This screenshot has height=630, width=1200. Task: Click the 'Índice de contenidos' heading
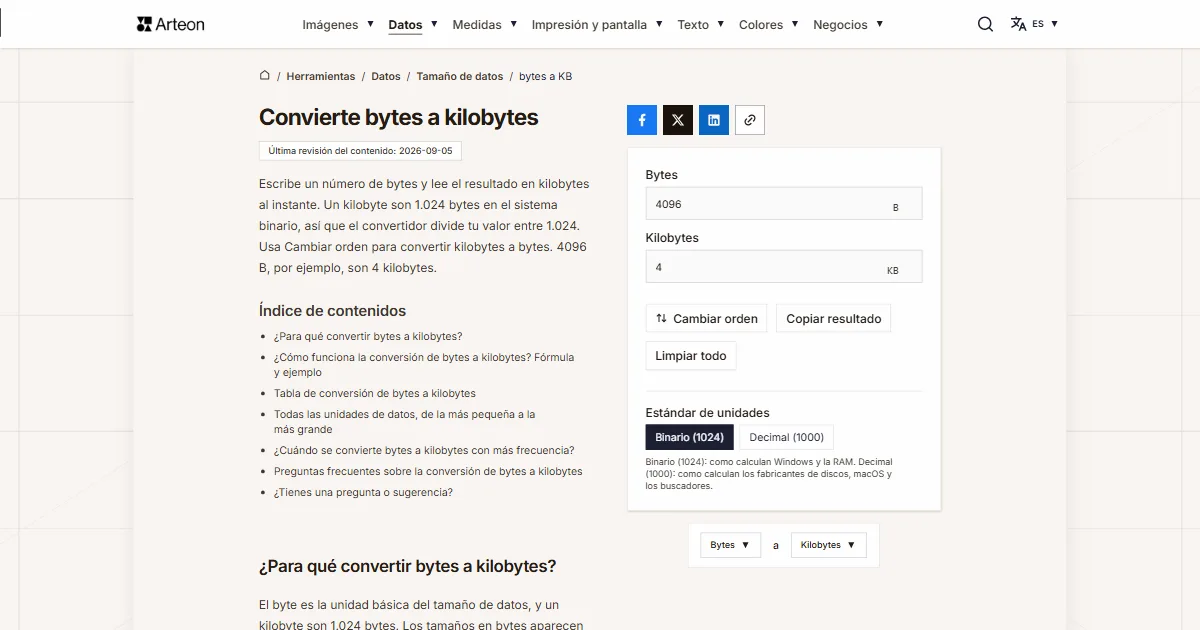[x=332, y=310]
